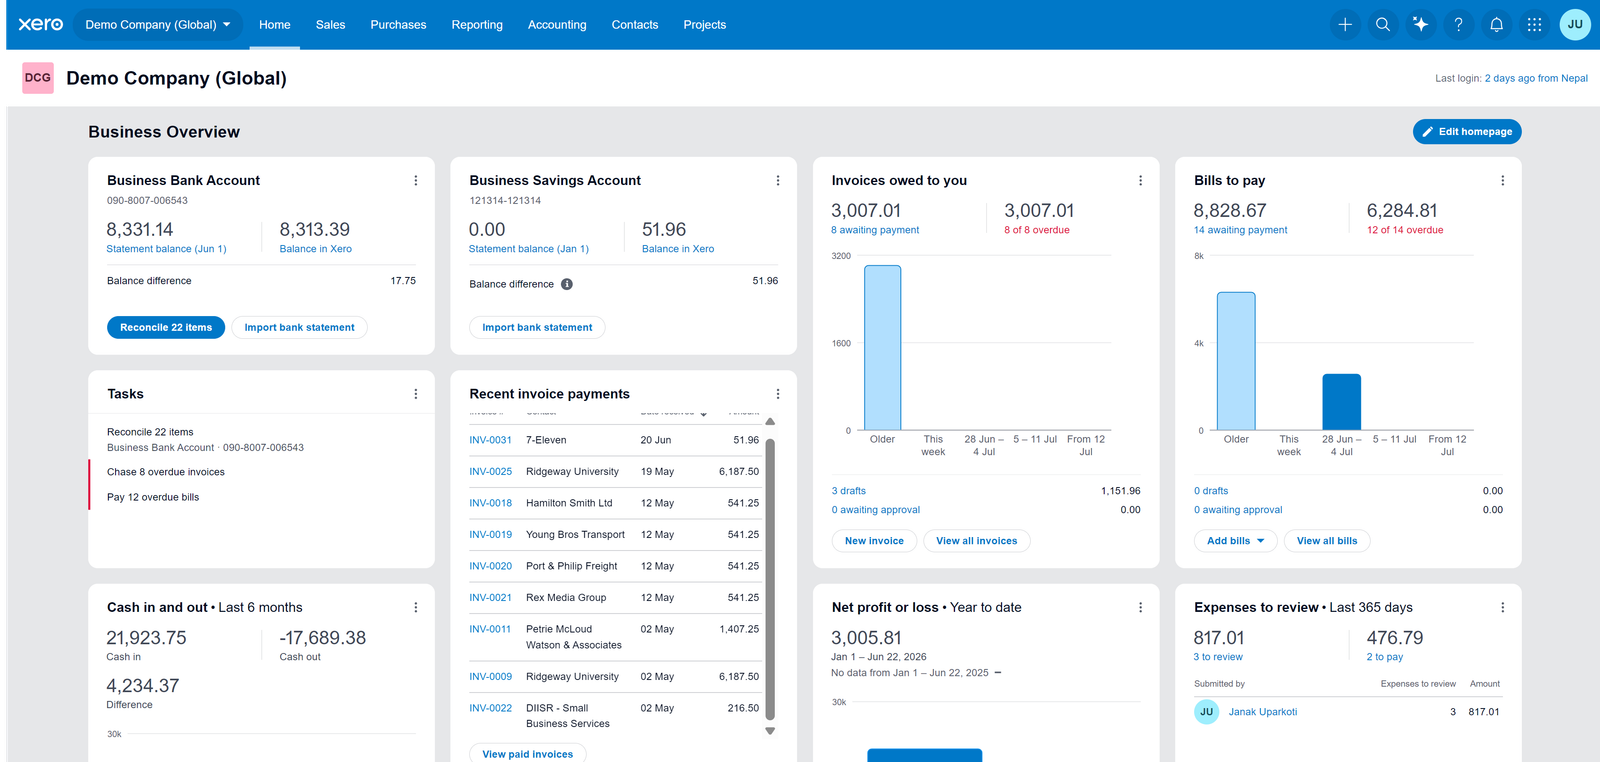Image resolution: width=1600 pixels, height=762 pixels.
Task: Click View all bills button
Action: [x=1327, y=541]
